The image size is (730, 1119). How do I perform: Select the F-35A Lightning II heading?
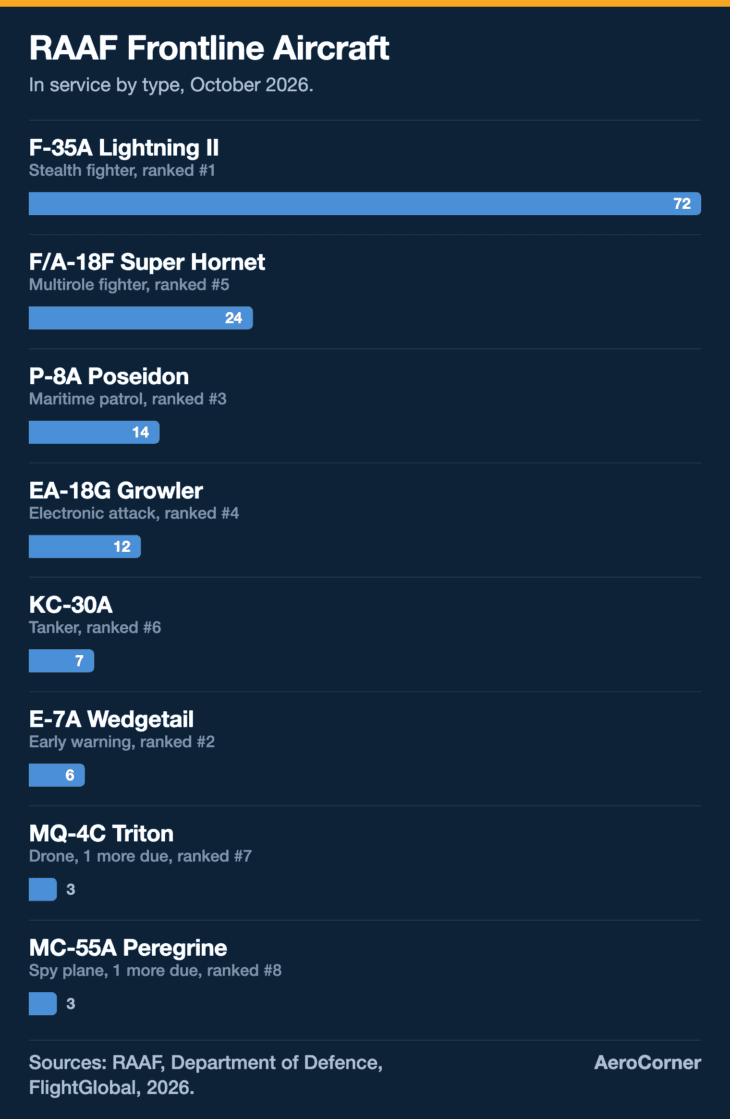[x=123, y=148]
